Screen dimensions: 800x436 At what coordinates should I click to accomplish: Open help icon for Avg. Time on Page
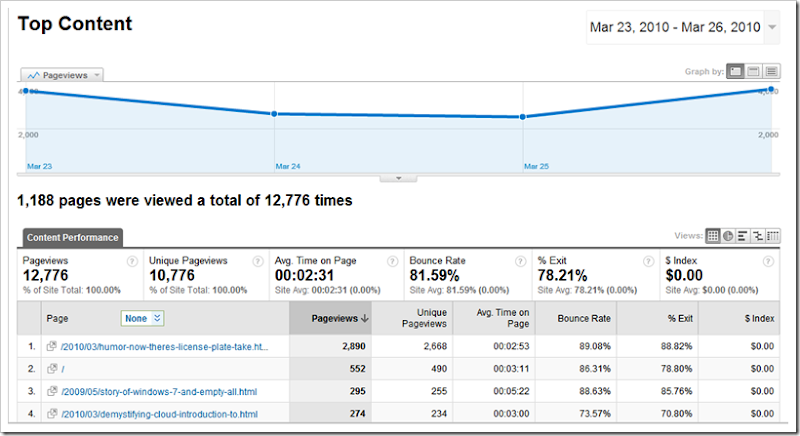point(392,262)
